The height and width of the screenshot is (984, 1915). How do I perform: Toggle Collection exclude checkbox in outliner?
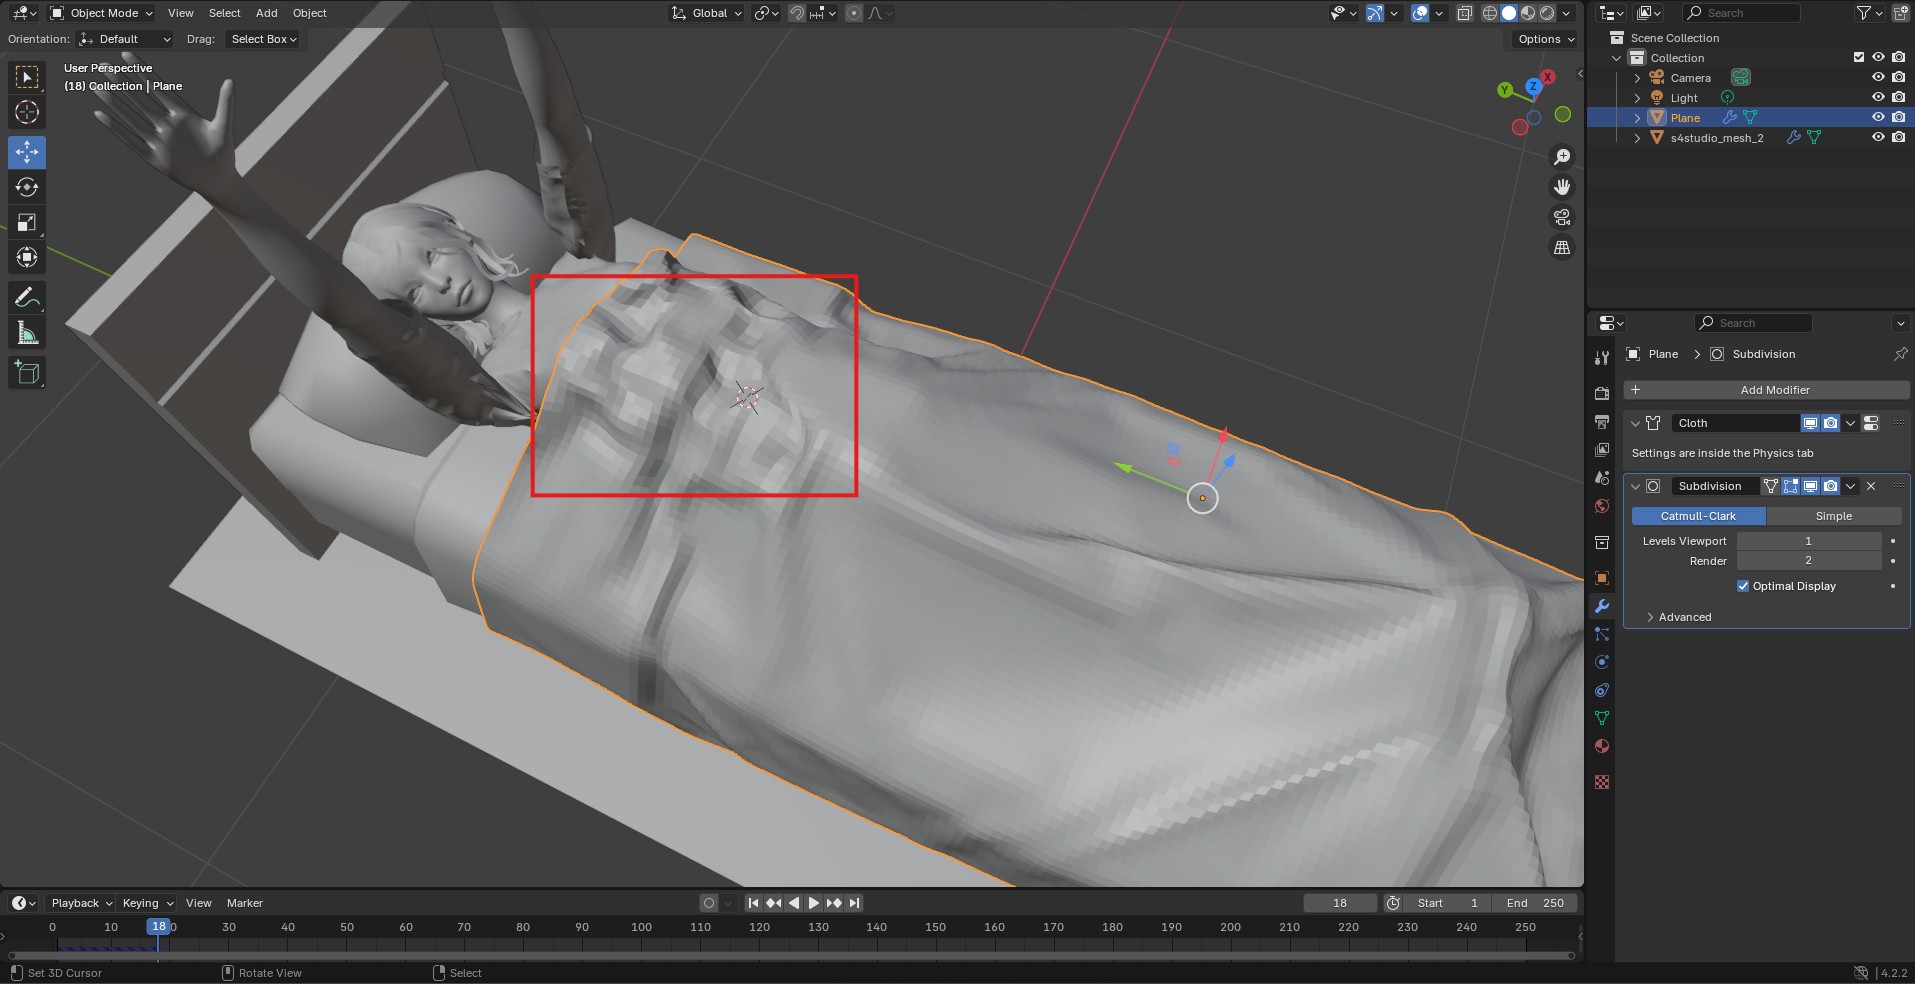pos(1859,57)
